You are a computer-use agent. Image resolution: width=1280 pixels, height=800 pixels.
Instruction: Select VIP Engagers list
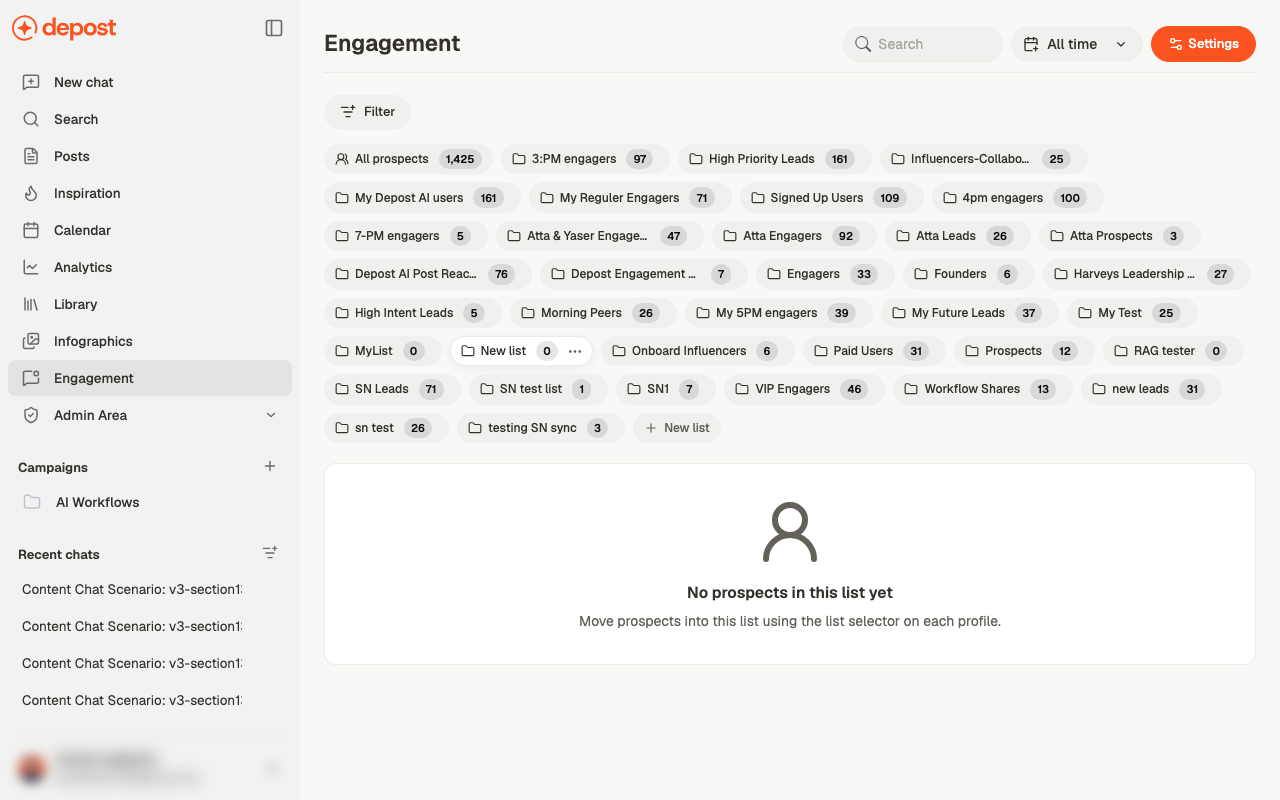pyautogui.click(x=805, y=389)
